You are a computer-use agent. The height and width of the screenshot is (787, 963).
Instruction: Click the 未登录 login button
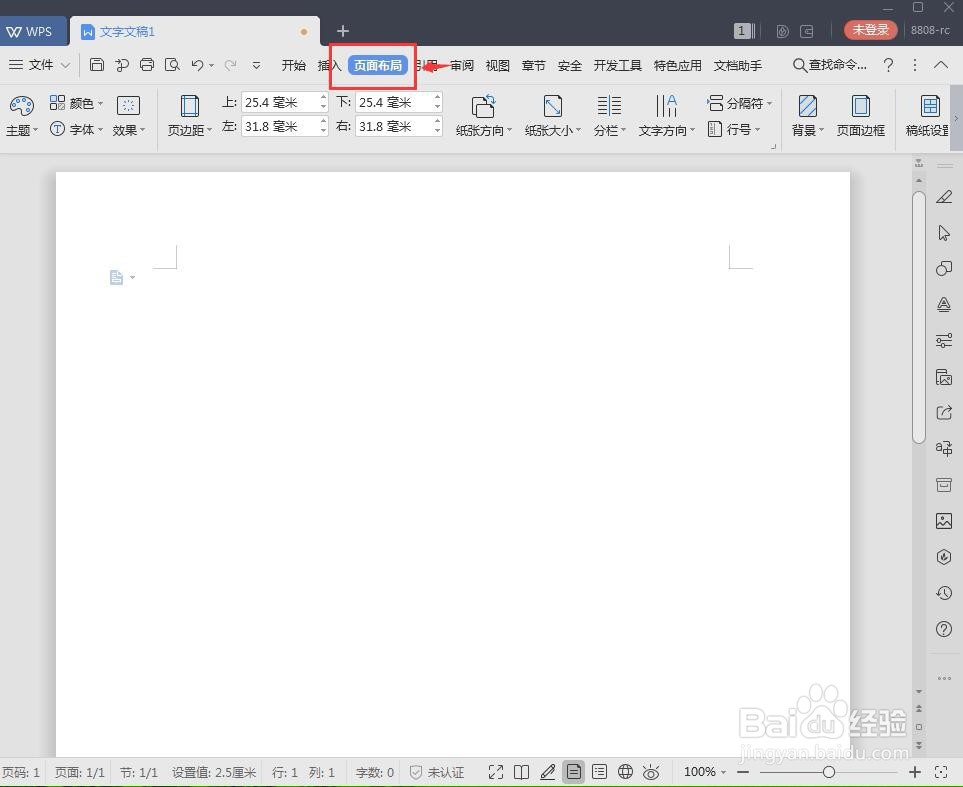870,29
